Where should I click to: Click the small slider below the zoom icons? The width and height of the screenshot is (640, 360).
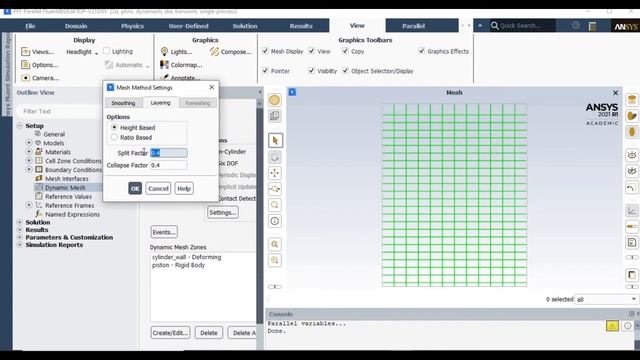point(275,287)
